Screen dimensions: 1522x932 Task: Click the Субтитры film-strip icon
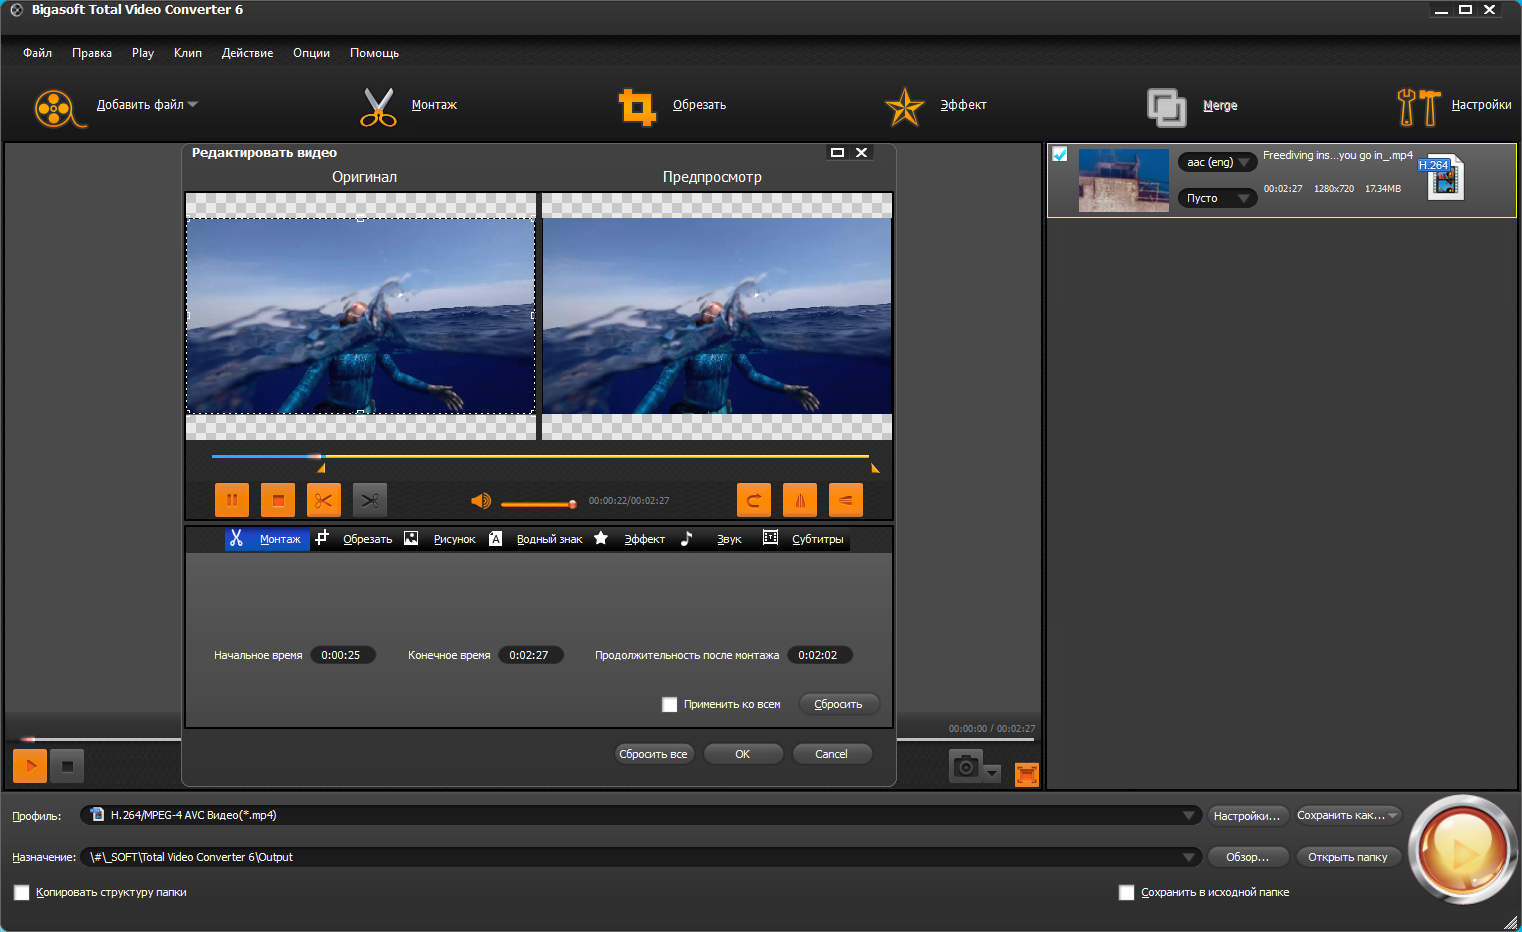[770, 538]
